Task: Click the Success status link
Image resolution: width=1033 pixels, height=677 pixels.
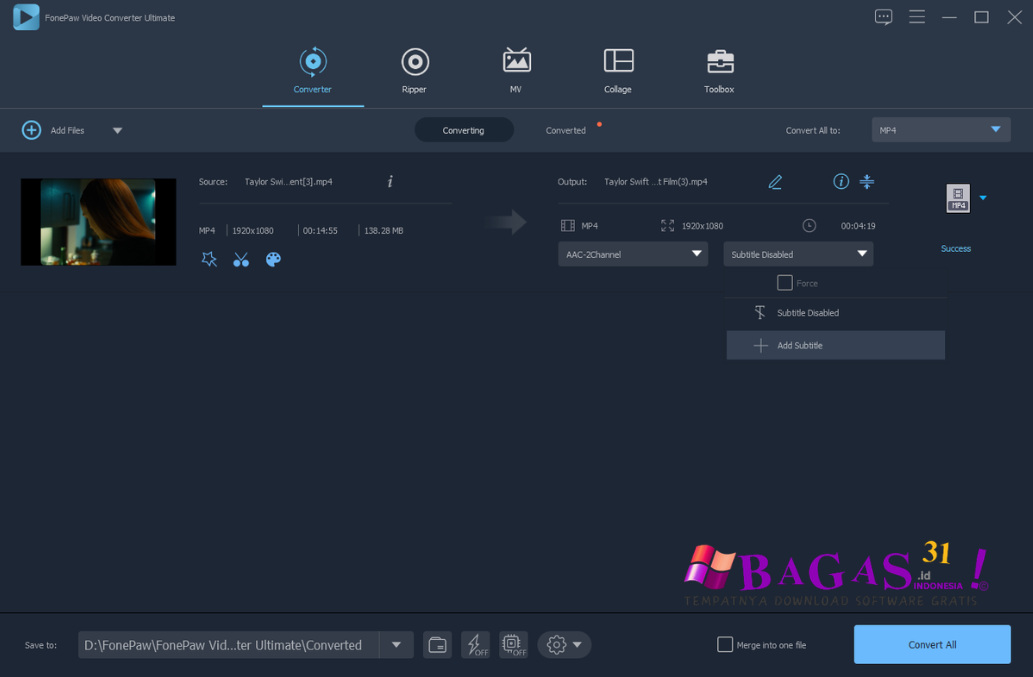Action: click(956, 248)
